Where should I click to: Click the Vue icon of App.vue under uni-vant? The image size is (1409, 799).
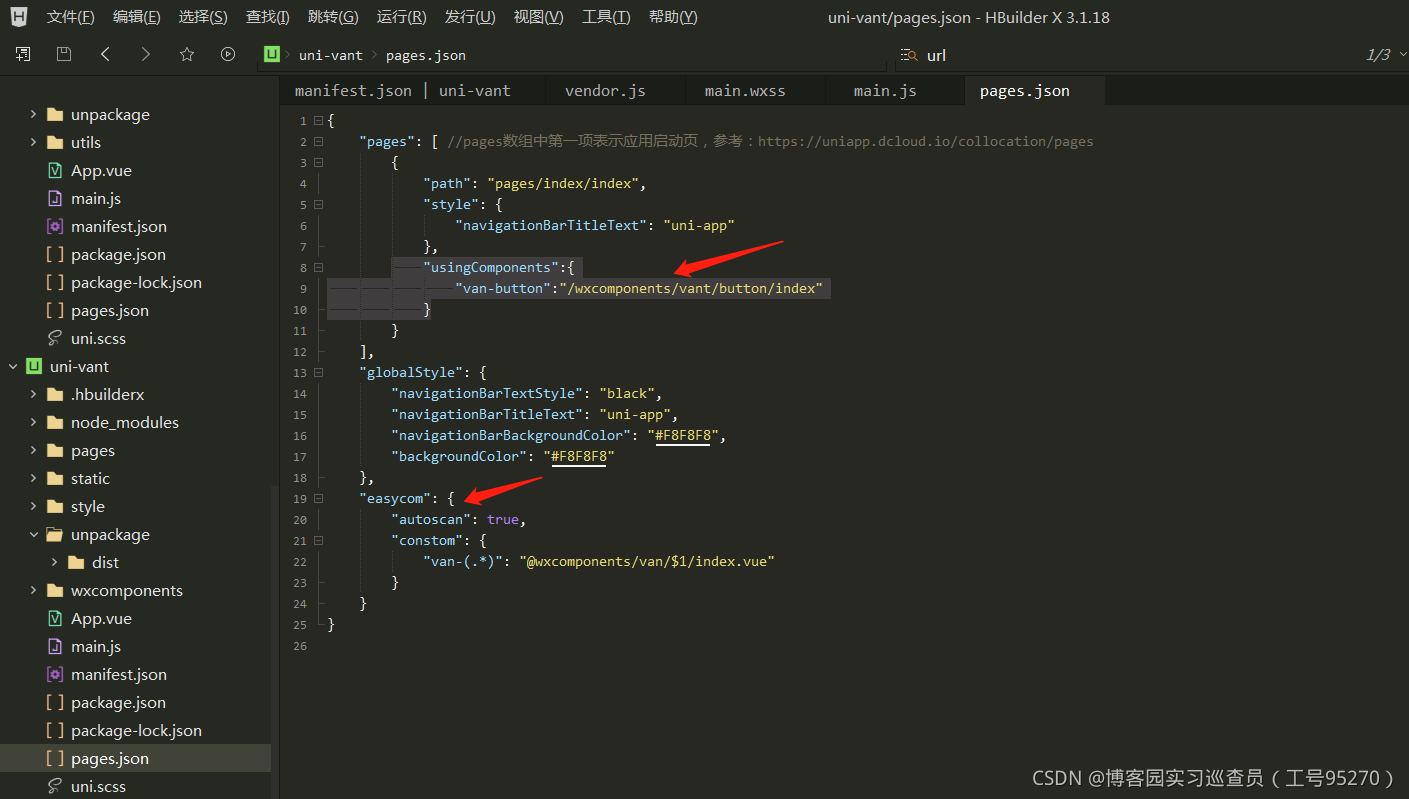tap(55, 618)
